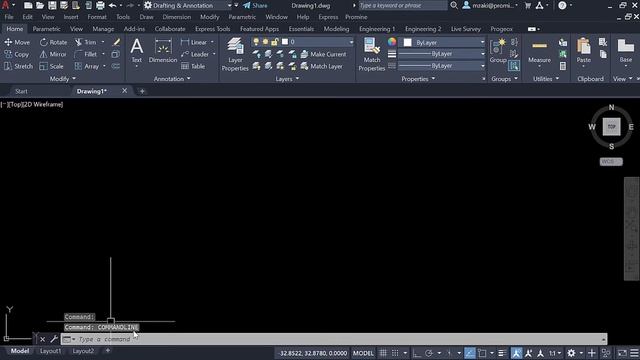Viewport: 640px width, 360px height.
Task: Insert a Table
Action: 193,66
